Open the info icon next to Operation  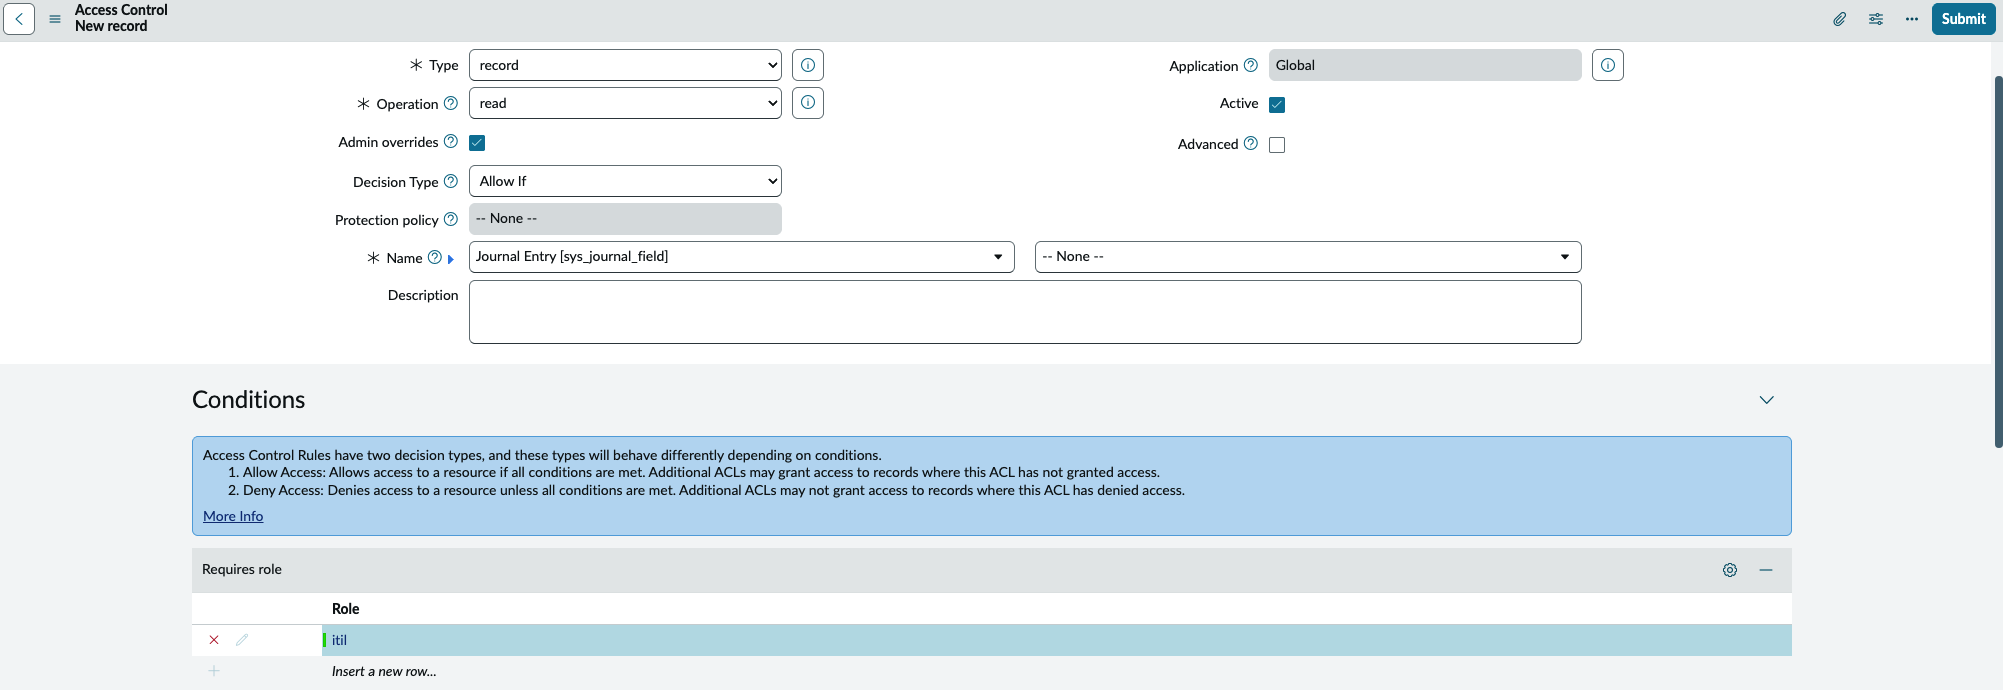point(808,103)
